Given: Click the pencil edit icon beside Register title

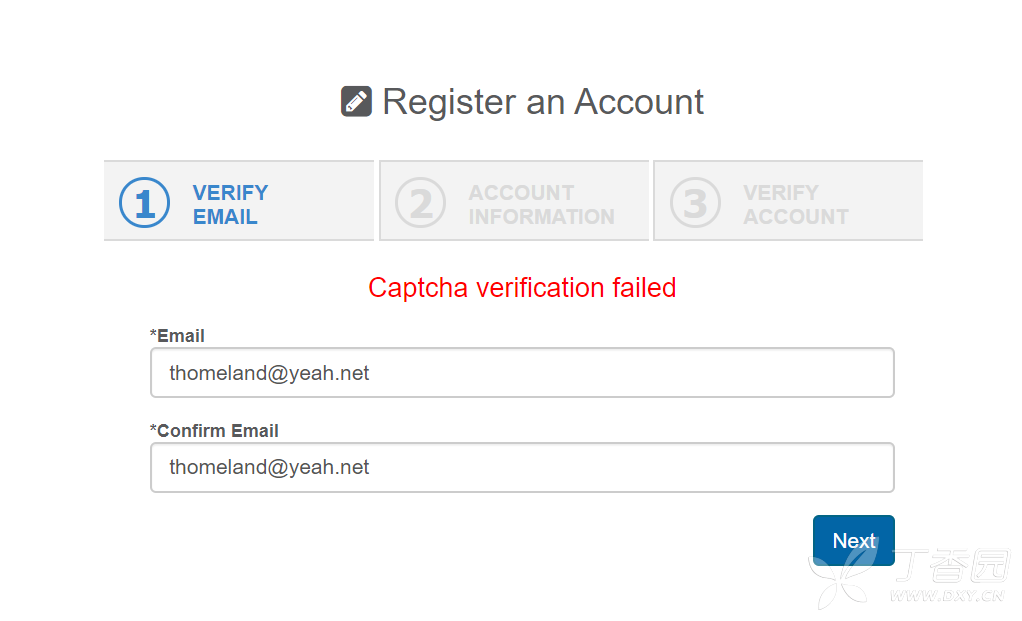Looking at the screenshot, I should pyautogui.click(x=357, y=102).
